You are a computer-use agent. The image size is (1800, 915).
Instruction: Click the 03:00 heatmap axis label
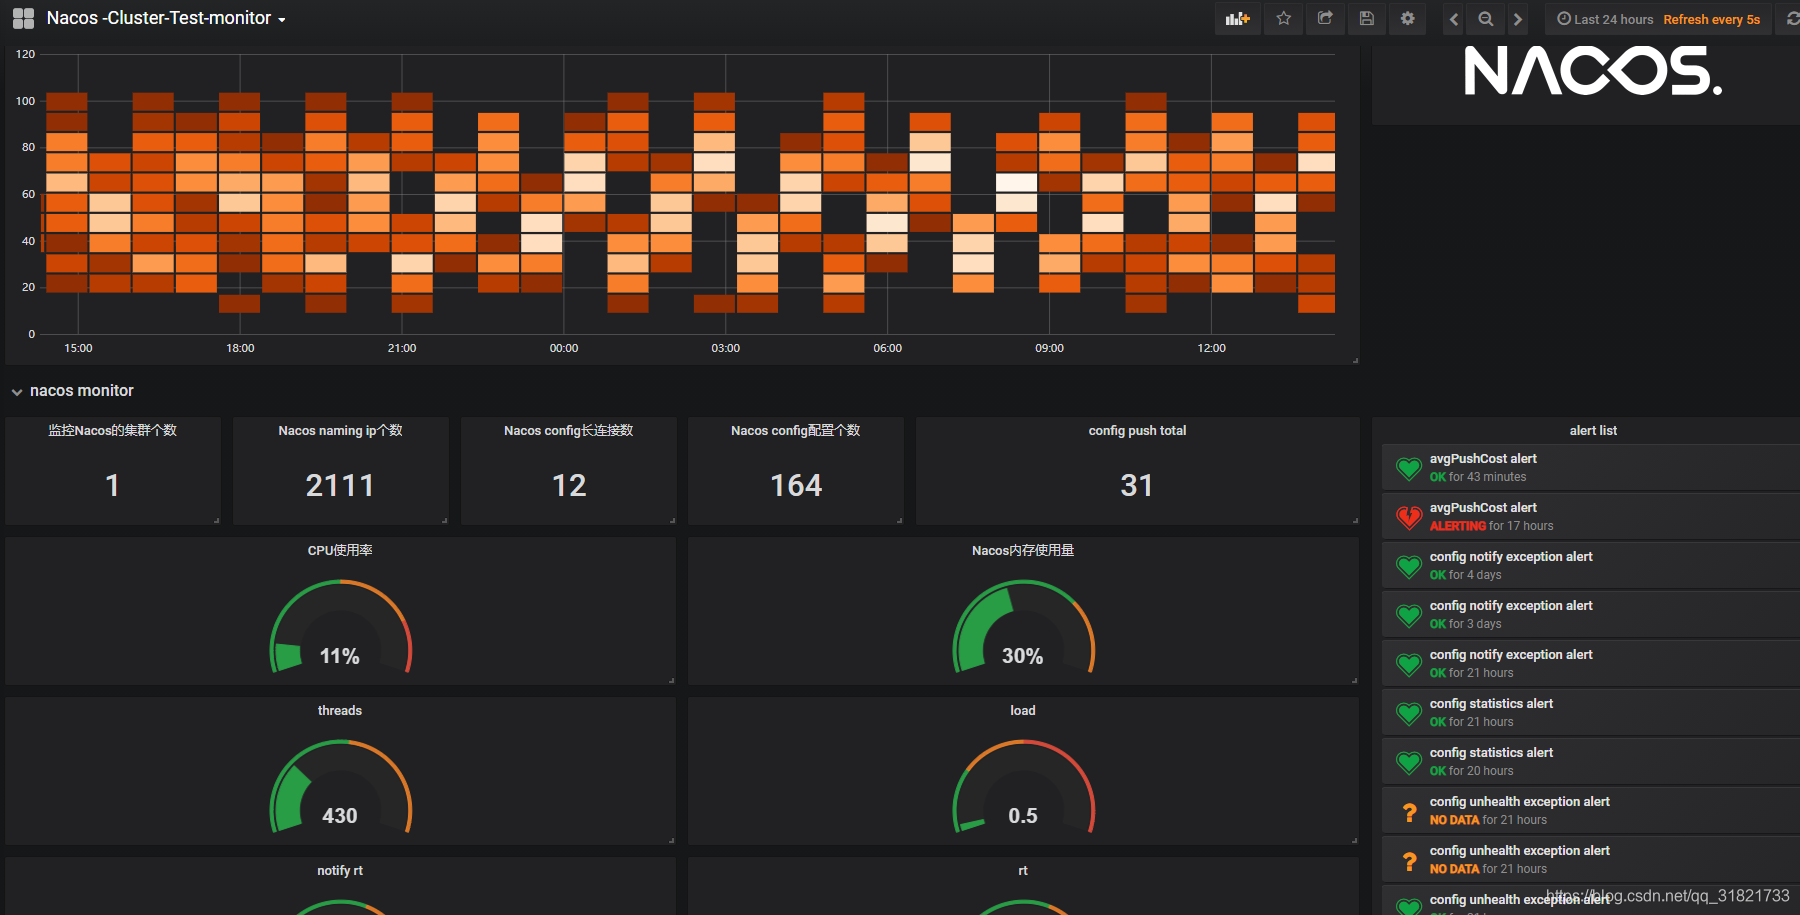point(726,348)
